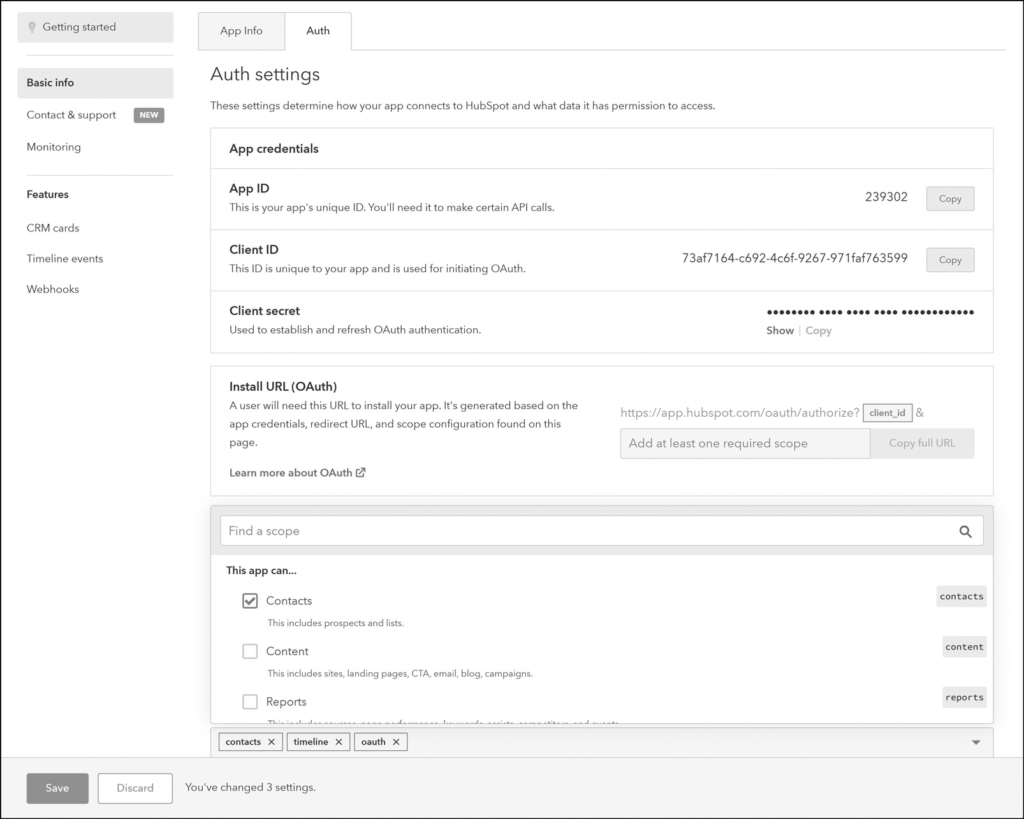The height and width of the screenshot is (819, 1024).
Task: Select Timeline events in the sidebar
Action: tap(64, 258)
